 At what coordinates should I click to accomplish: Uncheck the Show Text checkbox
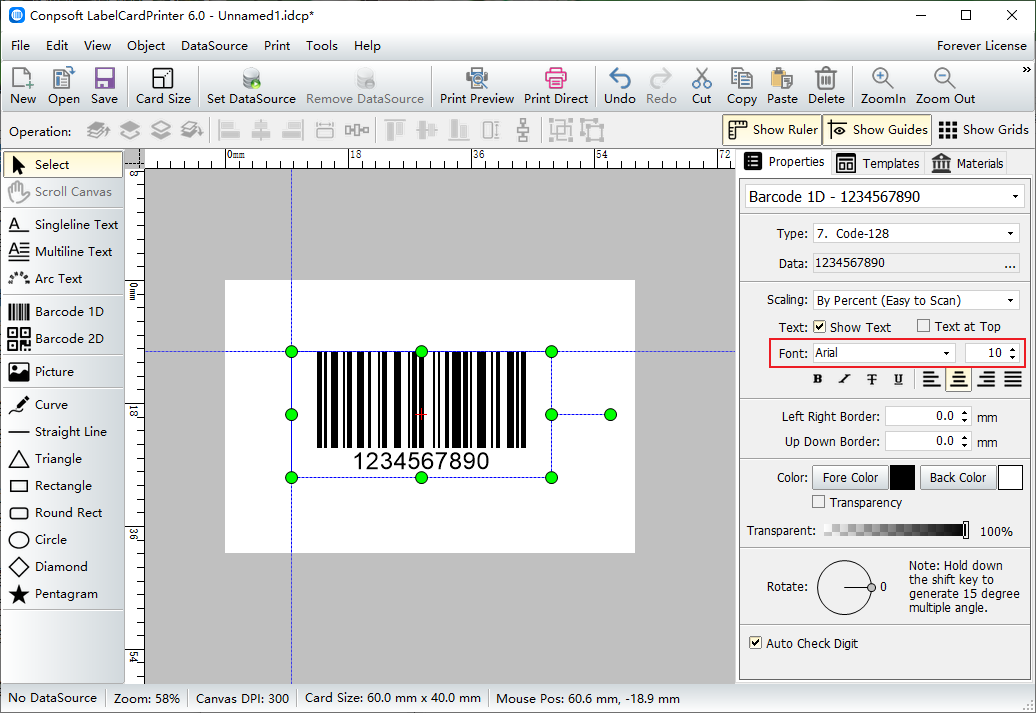click(x=819, y=326)
